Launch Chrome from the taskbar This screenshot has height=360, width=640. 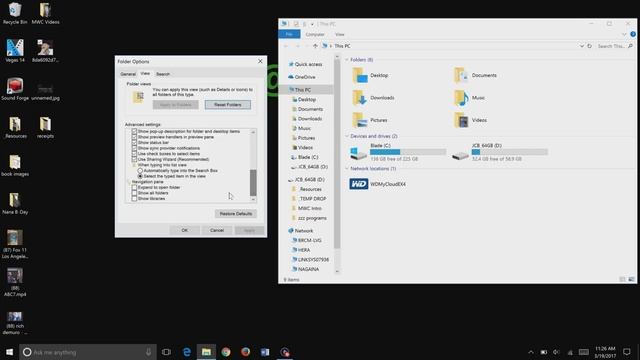click(x=226, y=352)
